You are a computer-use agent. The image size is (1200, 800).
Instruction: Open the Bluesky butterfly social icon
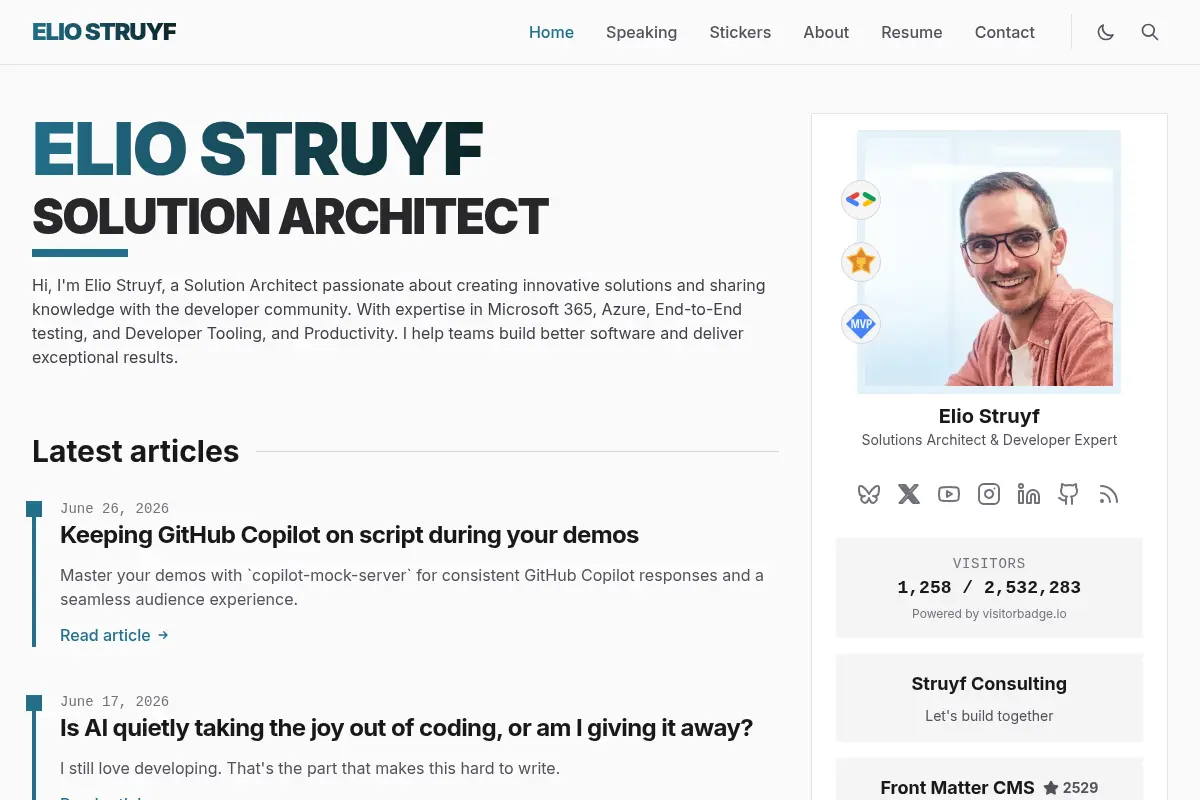tap(869, 494)
